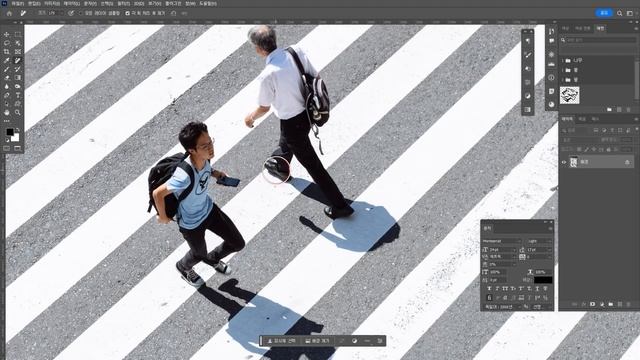Select the Move tool
Screen dimensions: 640x360
pos(7,35)
